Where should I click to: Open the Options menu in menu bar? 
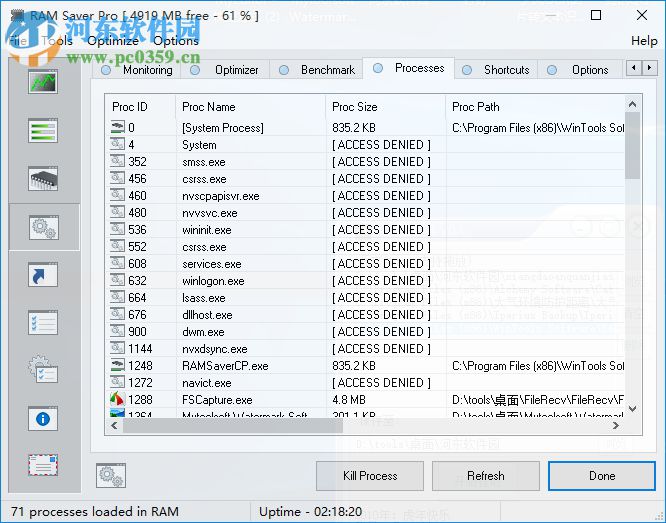176,41
